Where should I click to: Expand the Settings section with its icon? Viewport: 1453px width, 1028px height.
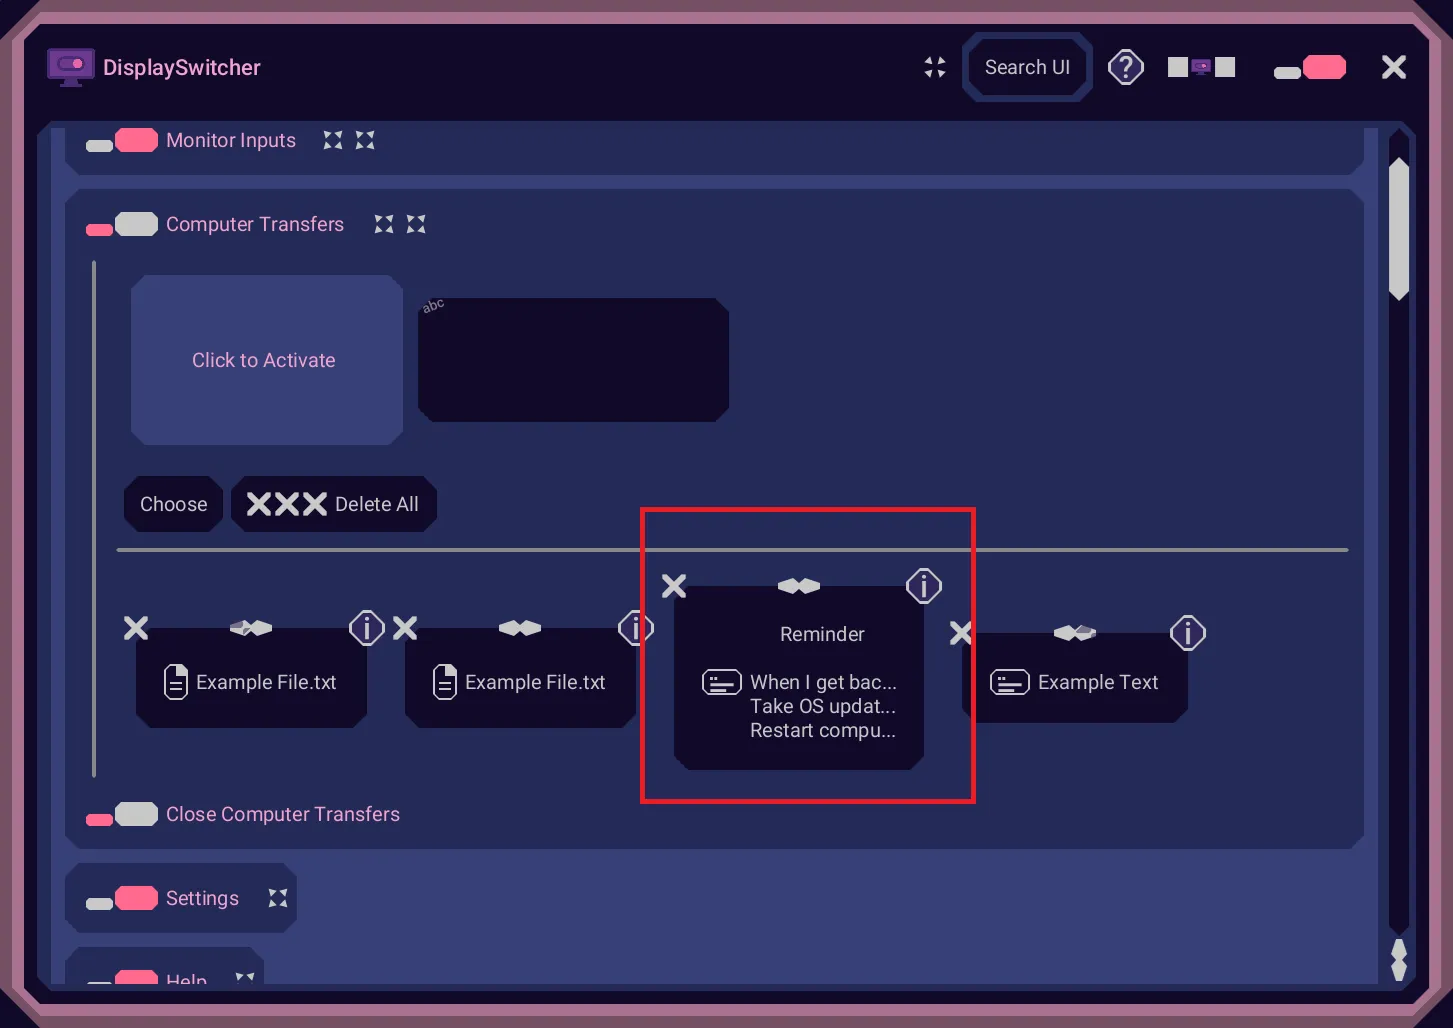coord(278,898)
